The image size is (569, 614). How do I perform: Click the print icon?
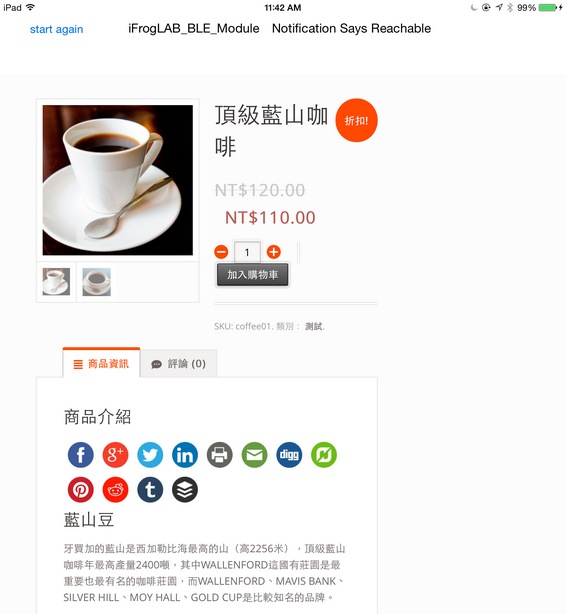(x=220, y=455)
